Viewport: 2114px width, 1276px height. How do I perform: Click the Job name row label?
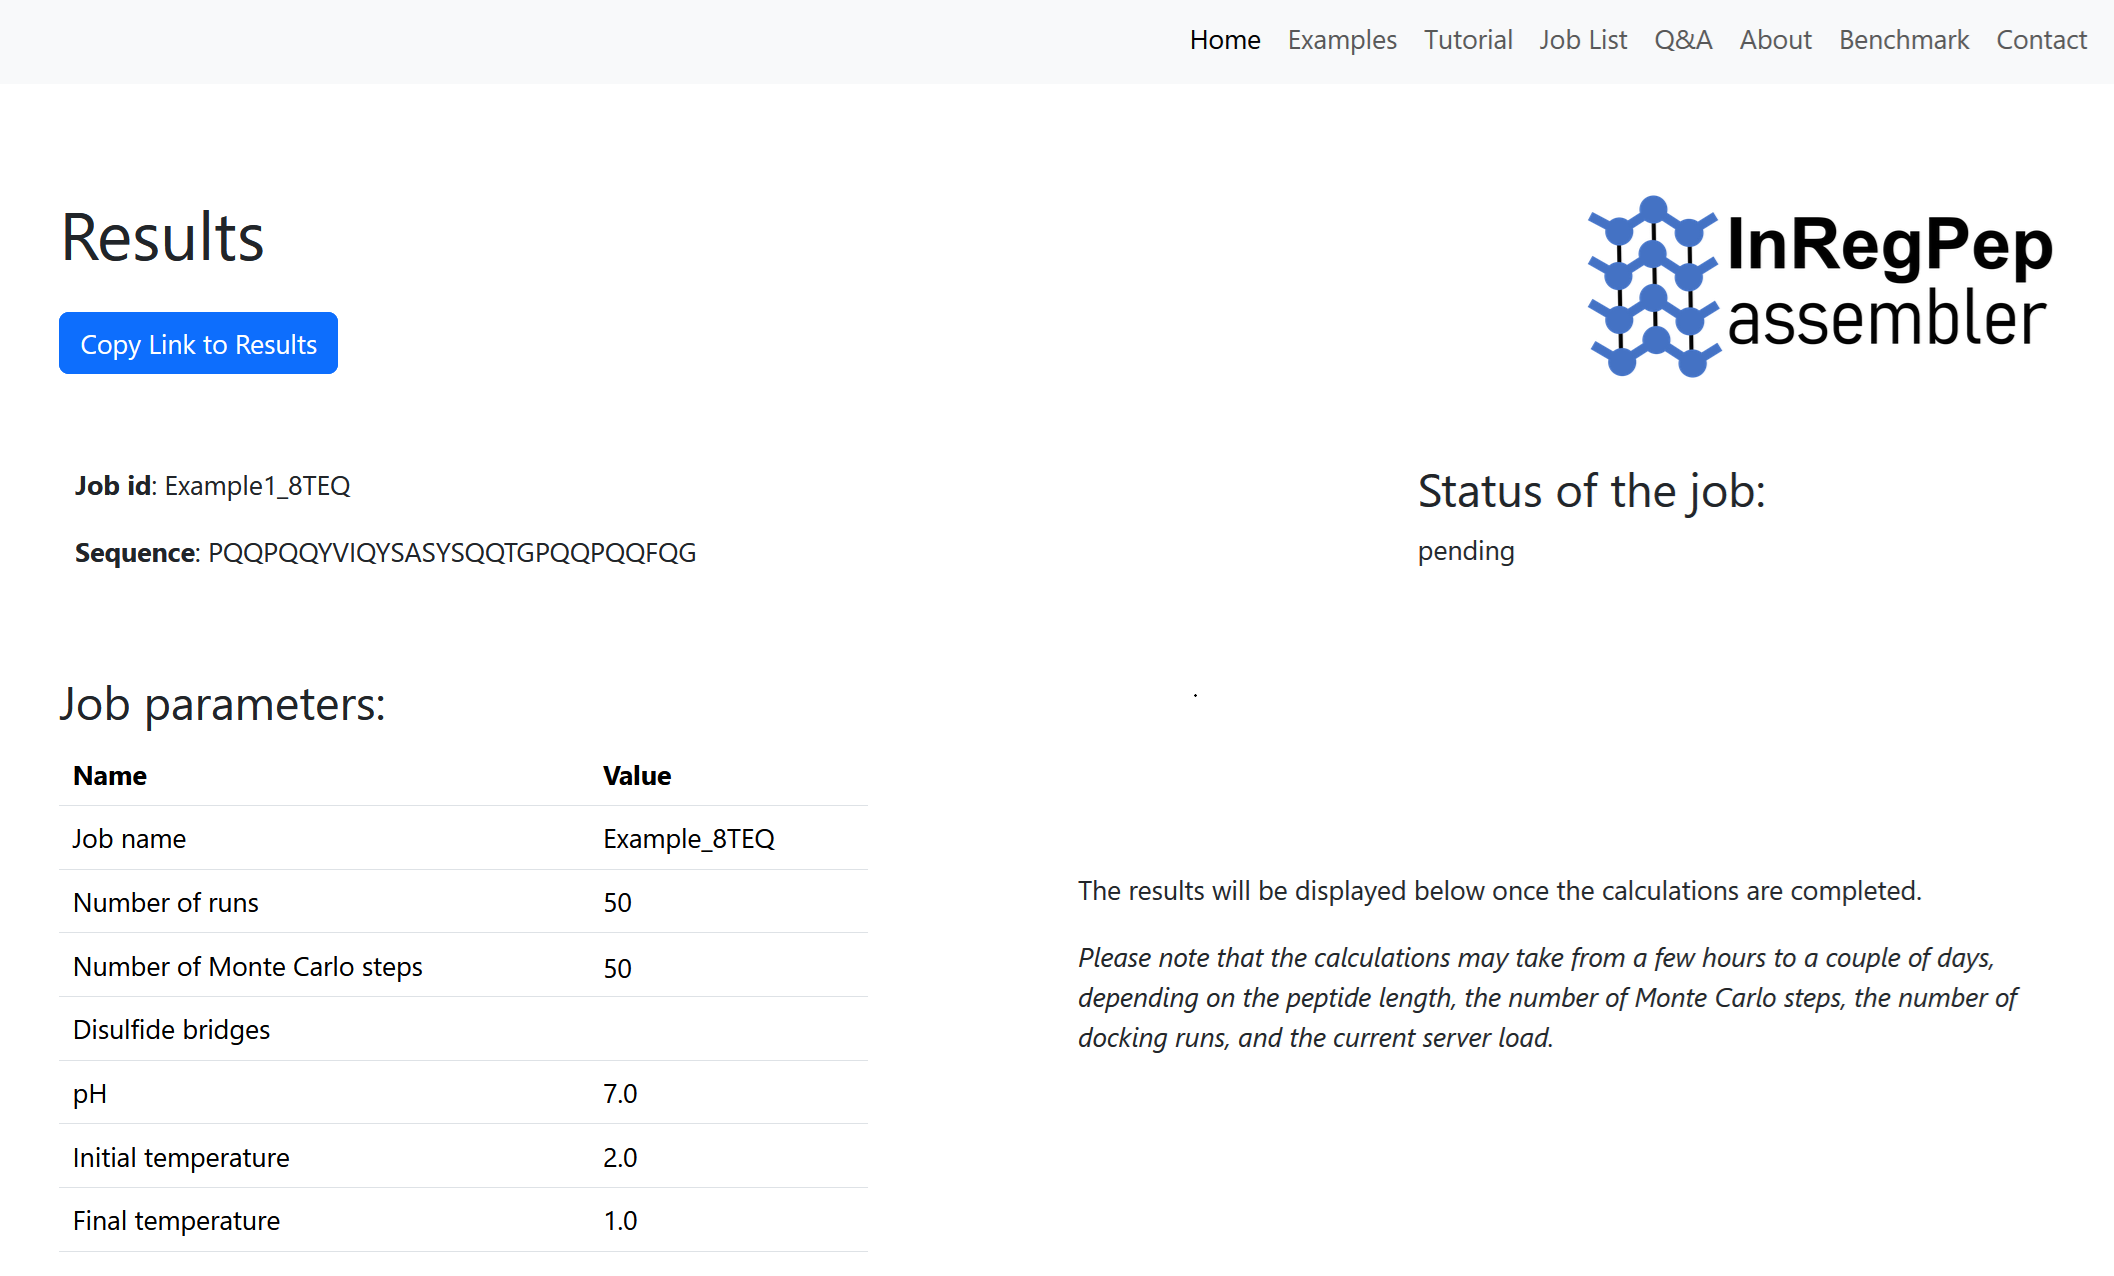[129, 839]
